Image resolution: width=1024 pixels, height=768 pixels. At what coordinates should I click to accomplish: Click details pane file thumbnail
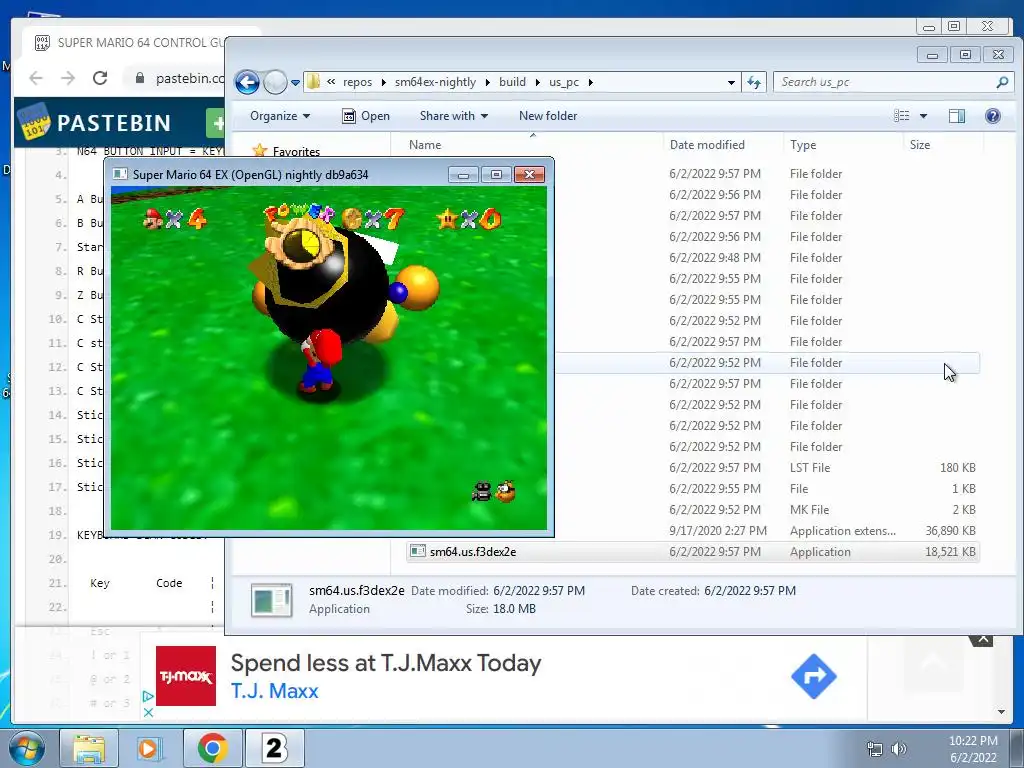(272, 600)
